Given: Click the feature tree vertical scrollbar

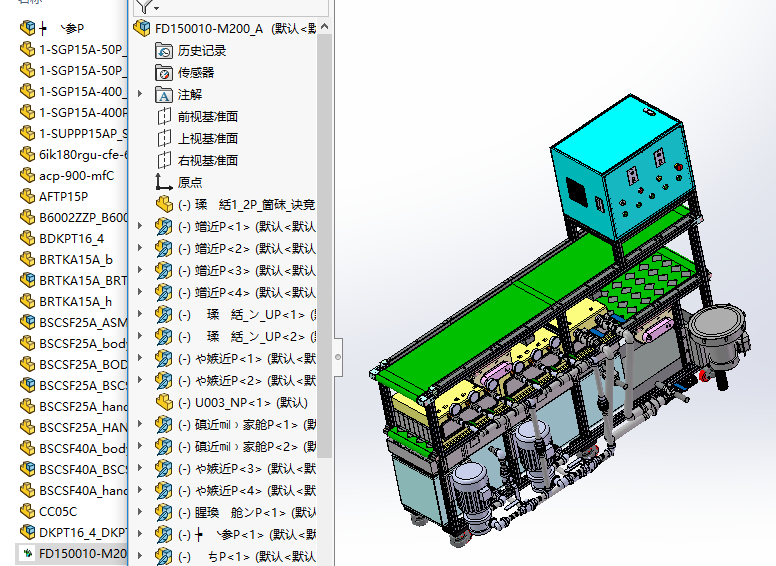Looking at the screenshot, I should pos(324,246).
